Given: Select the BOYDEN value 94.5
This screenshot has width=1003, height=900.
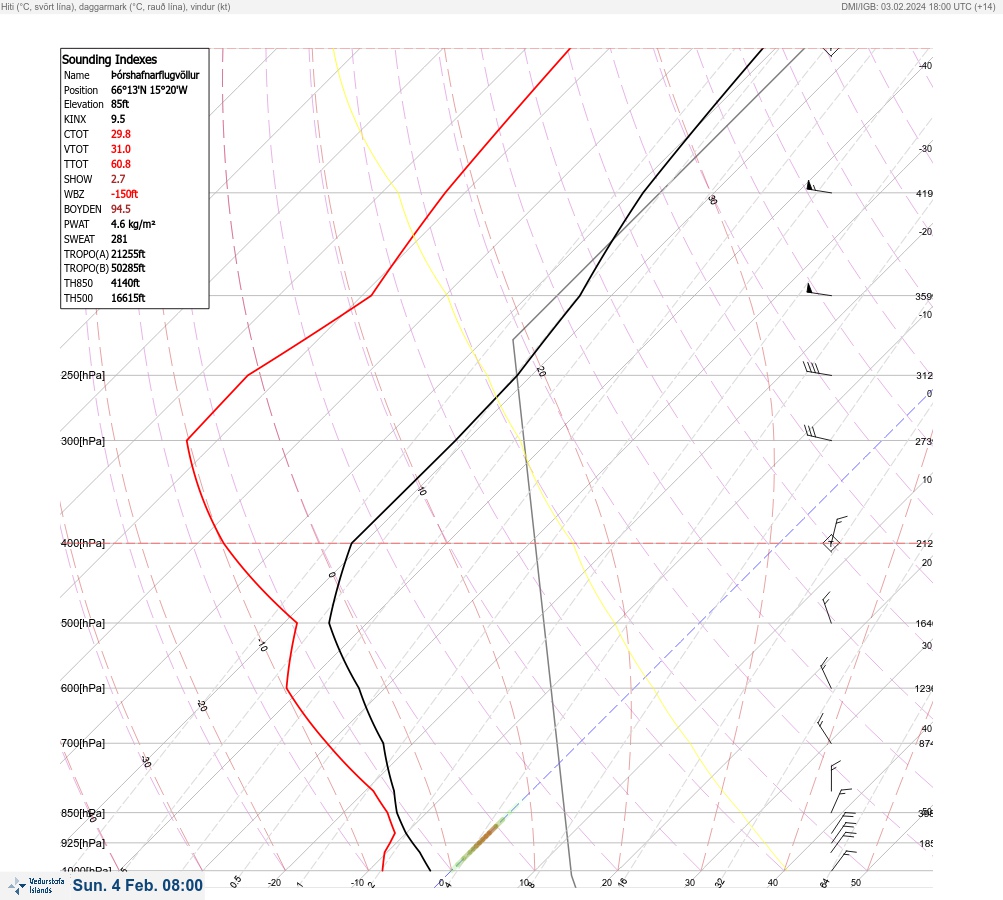Looking at the screenshot, I should [x=120, y=209].
